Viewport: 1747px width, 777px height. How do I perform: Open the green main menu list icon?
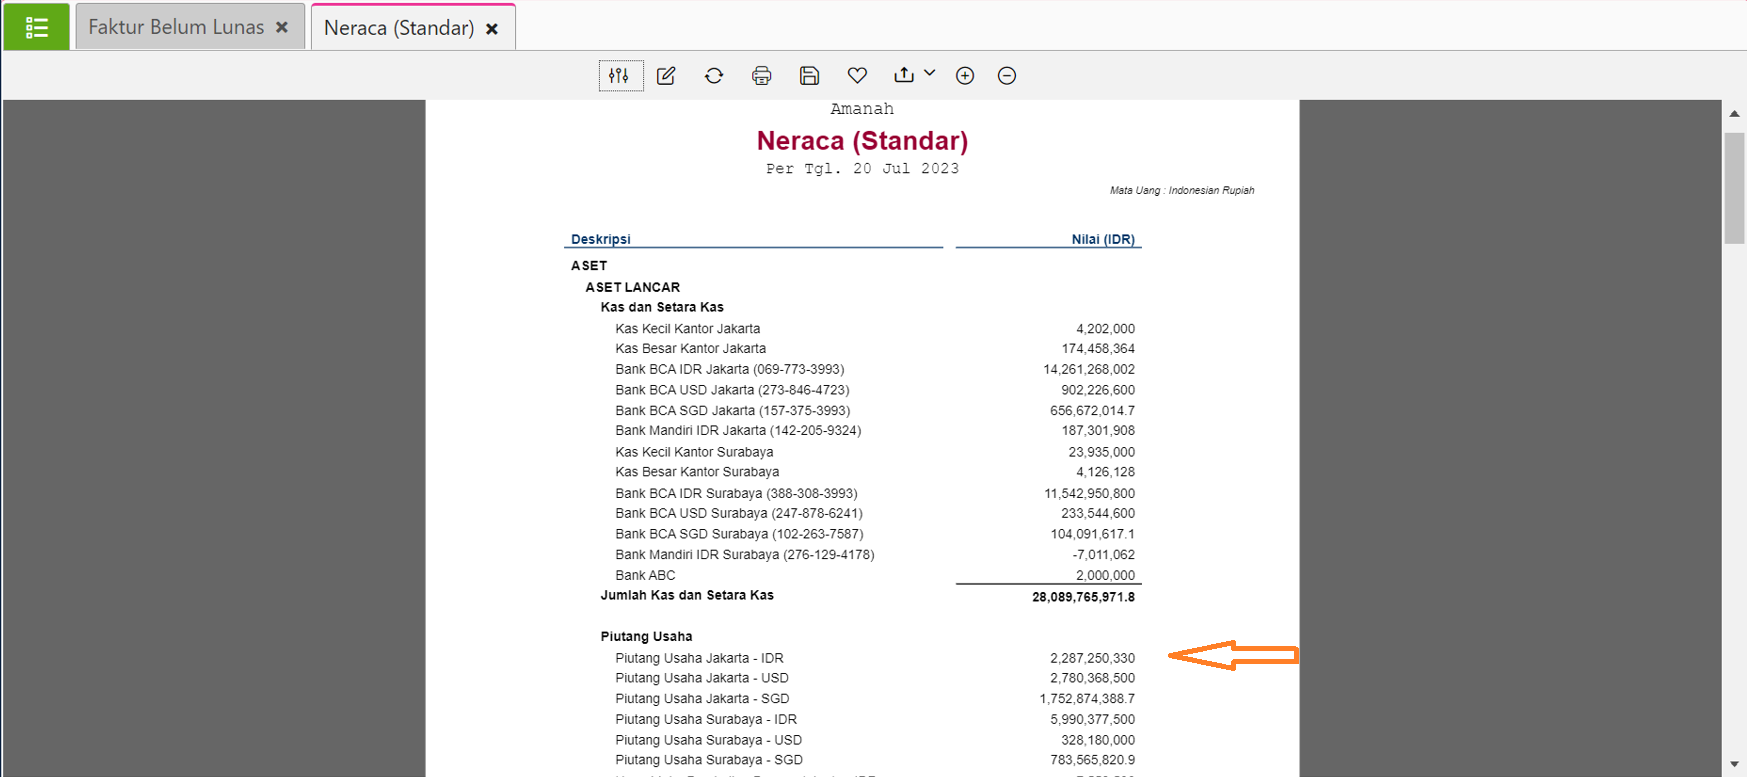pos(36,27)
